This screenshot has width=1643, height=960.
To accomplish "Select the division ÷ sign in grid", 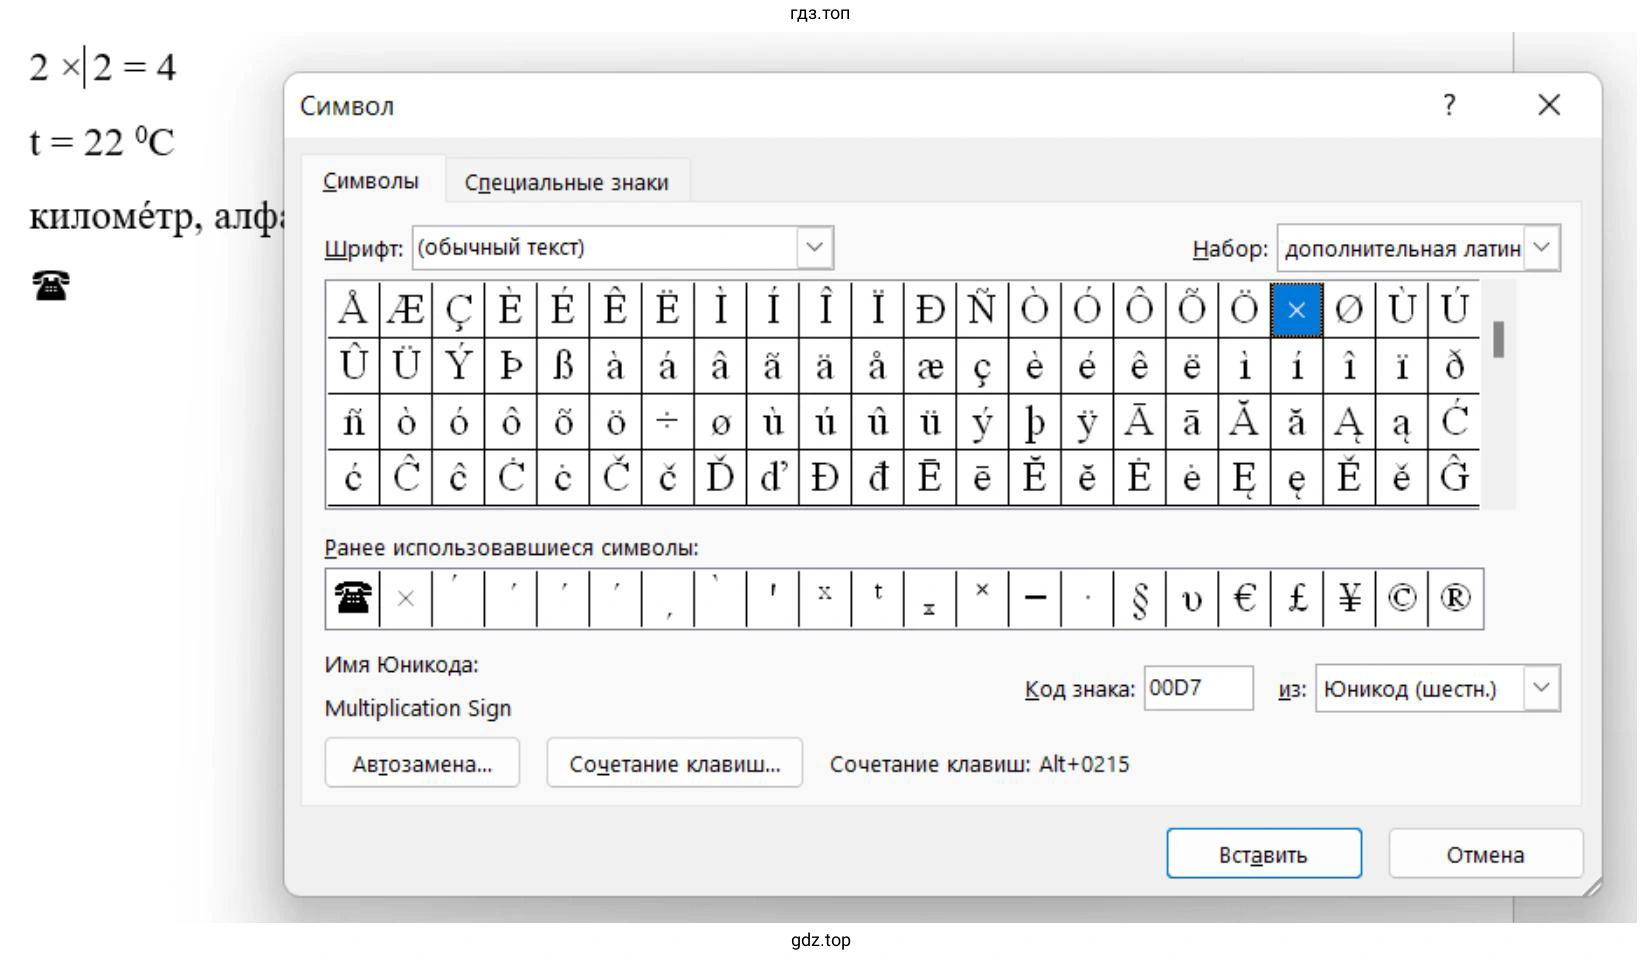I will tap(667, 422).
